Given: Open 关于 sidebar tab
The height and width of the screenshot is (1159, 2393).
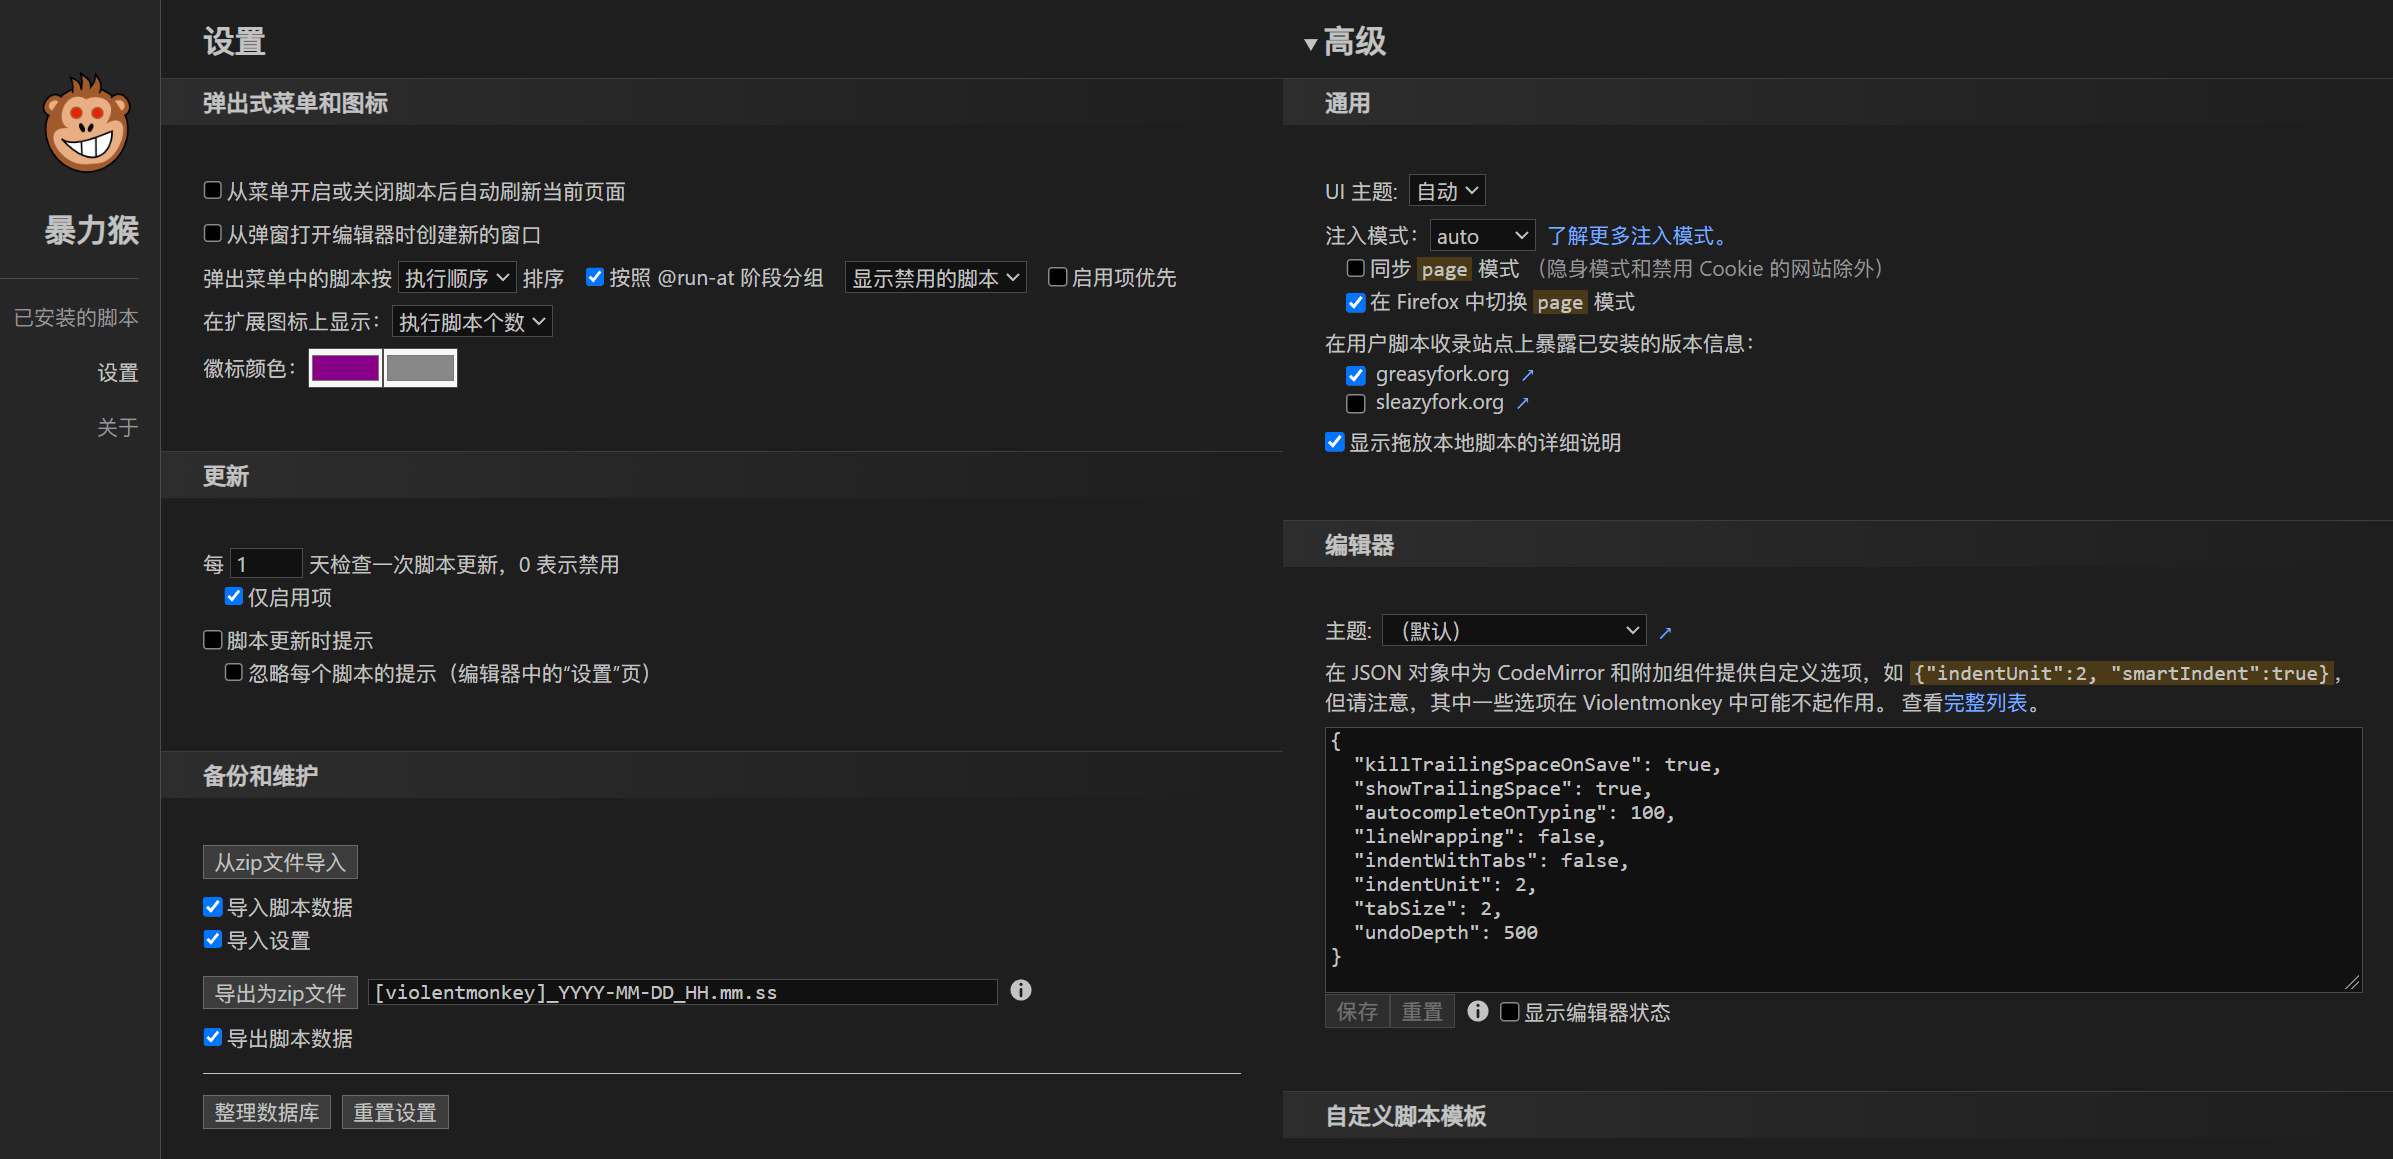Looking at the screenshot, I should coord(118,428).
